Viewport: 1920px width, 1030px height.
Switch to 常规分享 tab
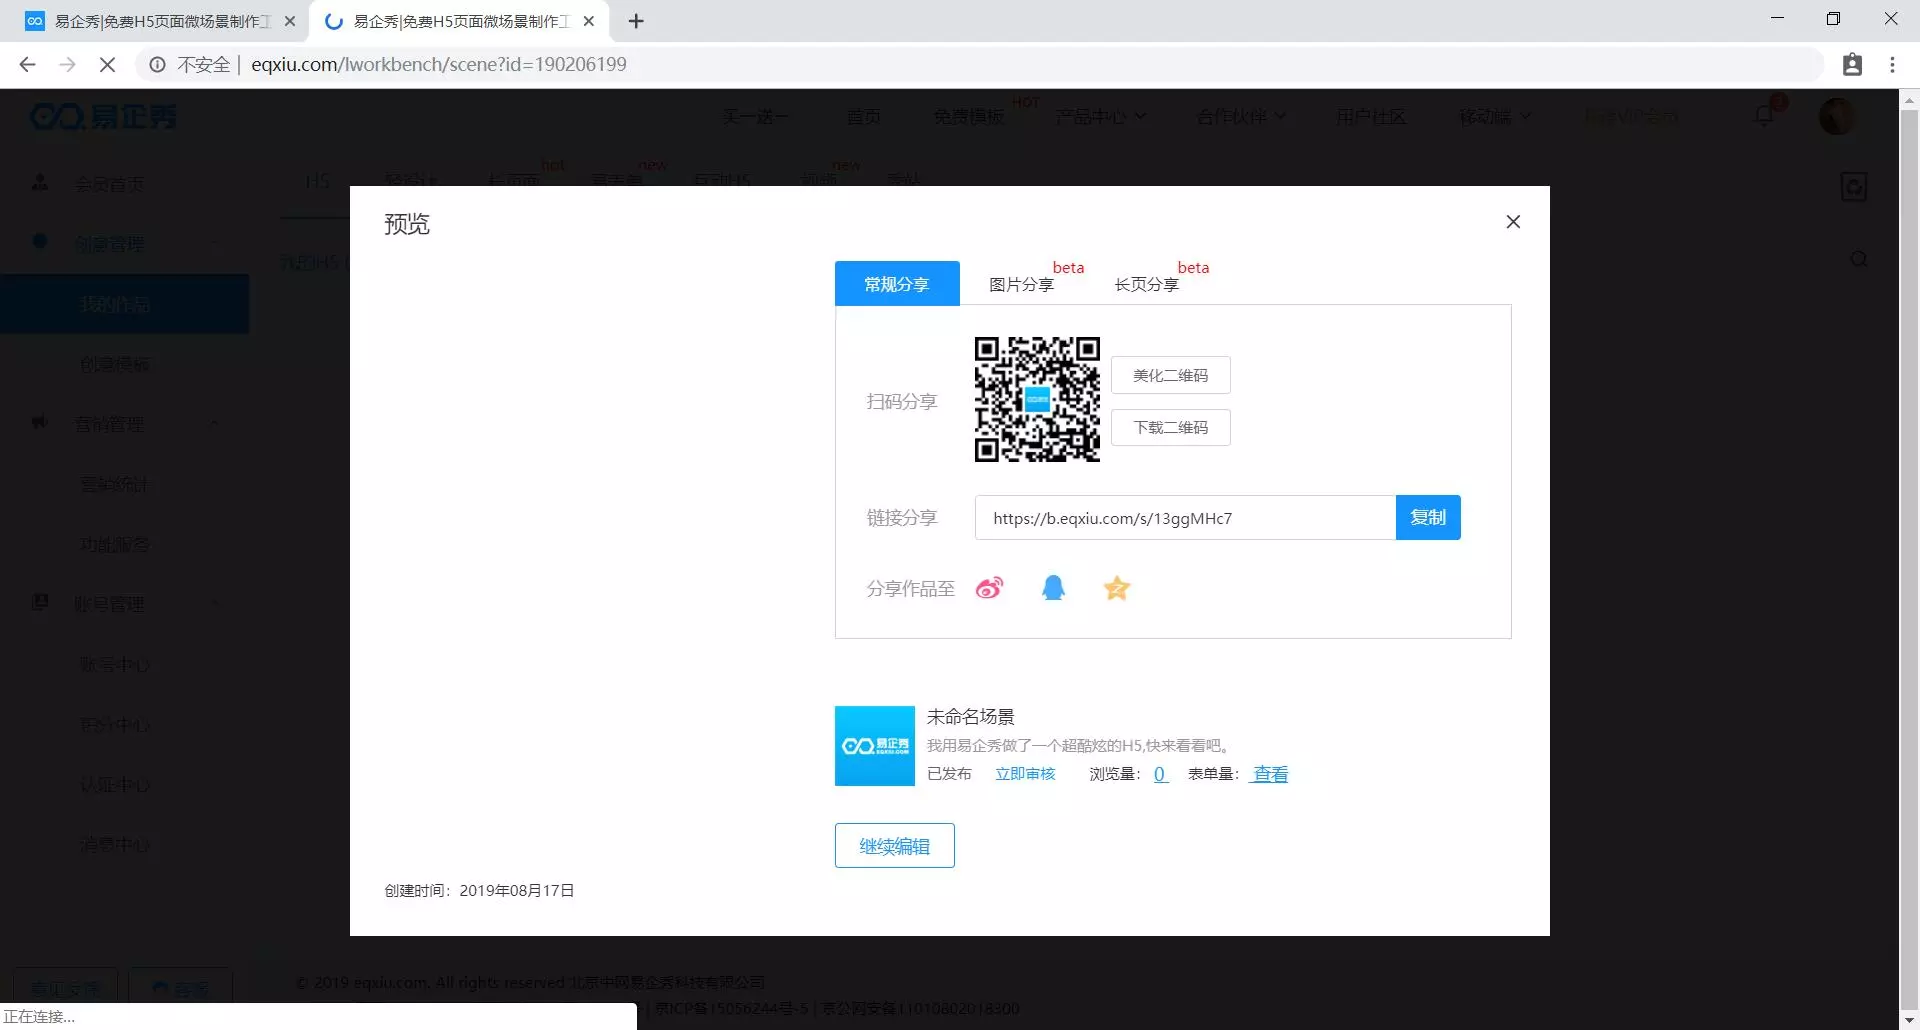coord(897,284)
